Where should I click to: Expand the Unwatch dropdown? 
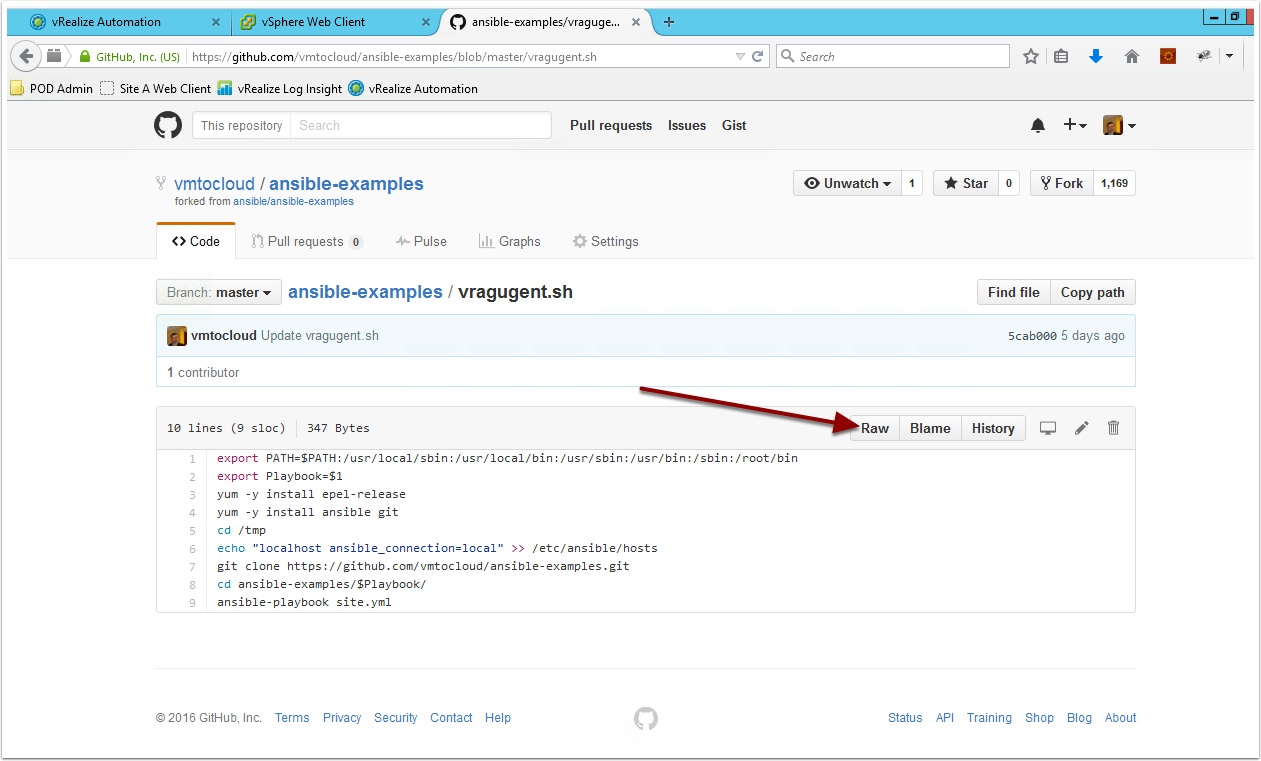[847, 183]
